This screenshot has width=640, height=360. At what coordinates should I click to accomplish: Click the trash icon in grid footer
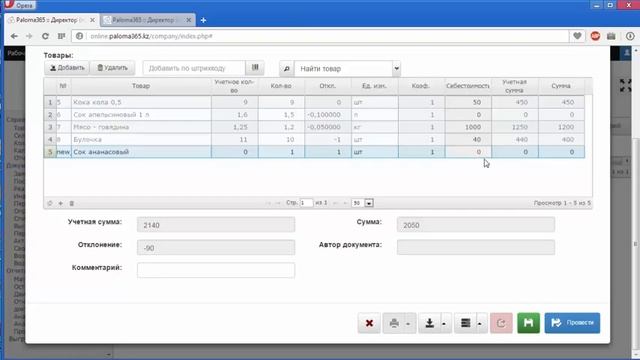tap(71, 203)
